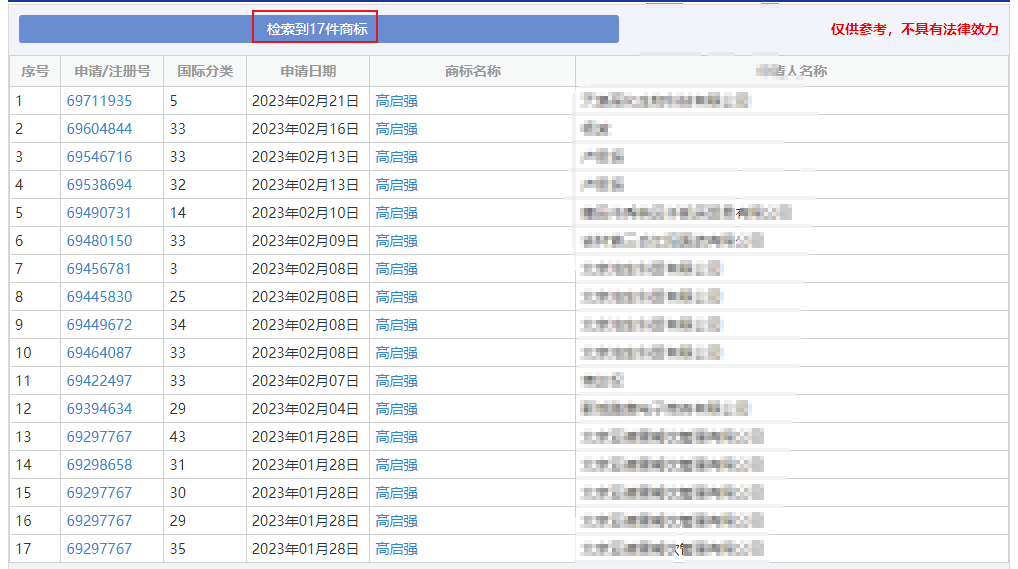
Task: Open registration number 69422497
Action: [x=99, y=381]
